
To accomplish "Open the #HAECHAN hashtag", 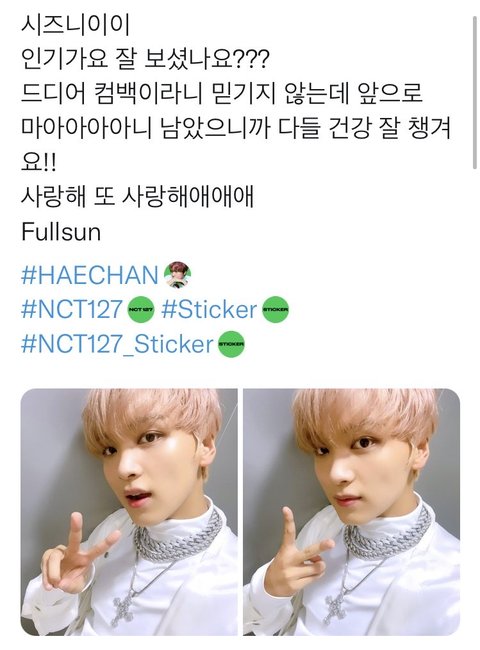I will 90,275.
